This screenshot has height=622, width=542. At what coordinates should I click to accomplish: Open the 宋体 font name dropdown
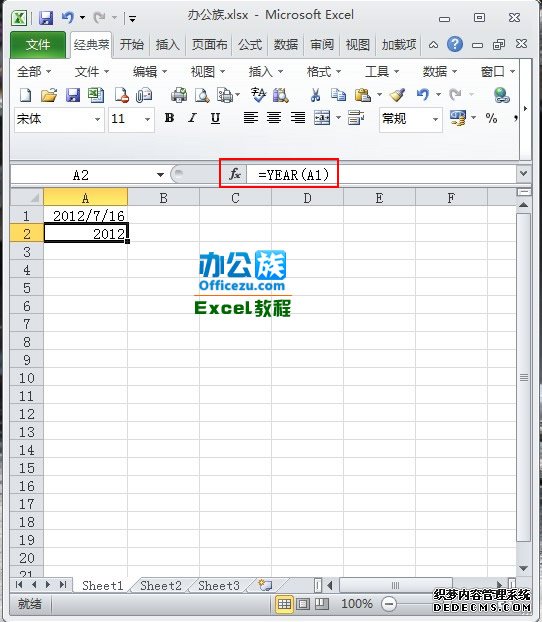[97, 119]
